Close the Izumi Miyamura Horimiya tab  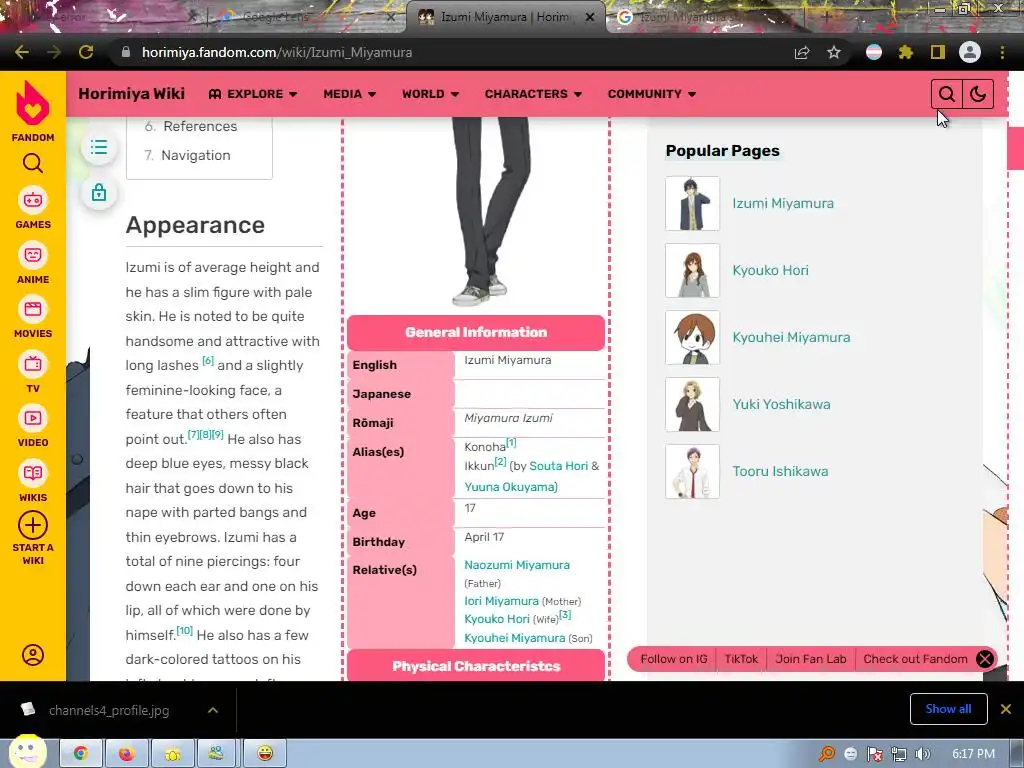[x=590, y=17]
